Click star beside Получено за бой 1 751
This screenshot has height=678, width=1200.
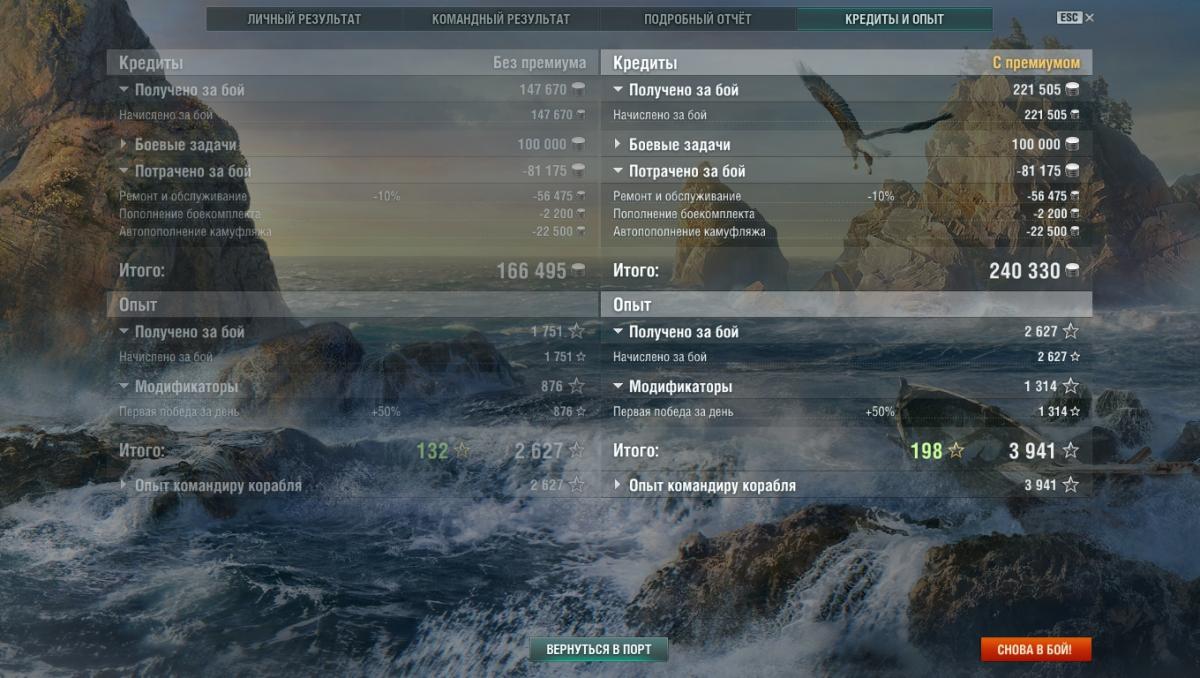tap(577, 332)
